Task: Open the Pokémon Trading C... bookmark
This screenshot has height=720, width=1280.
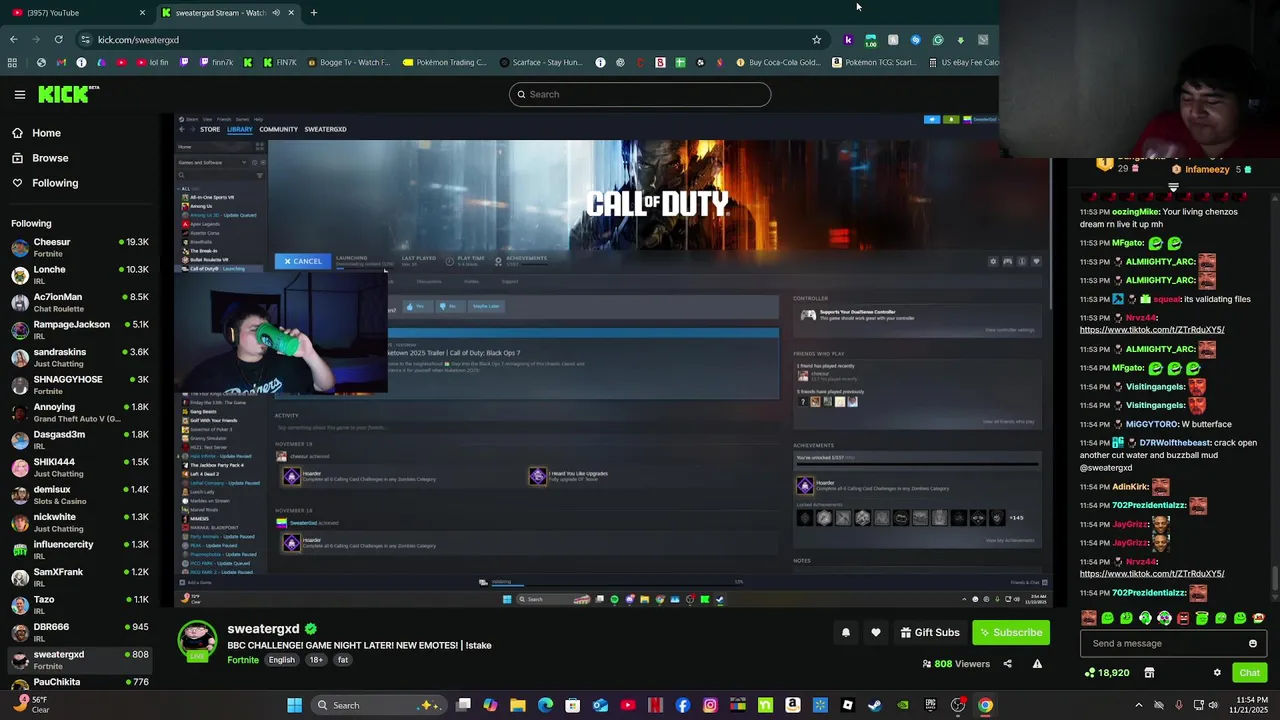Action: [444, 62]
